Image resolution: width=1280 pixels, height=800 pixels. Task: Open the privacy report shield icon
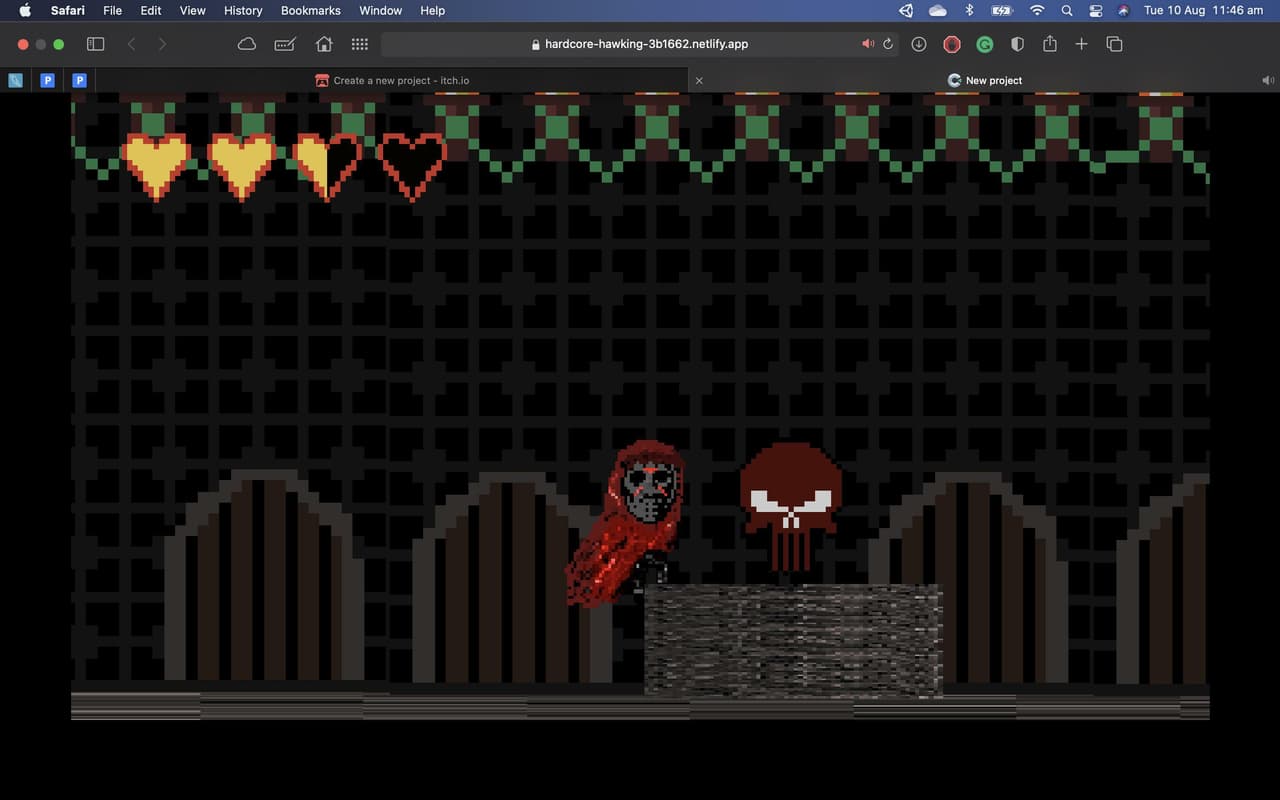click(x=1018, y=44)
